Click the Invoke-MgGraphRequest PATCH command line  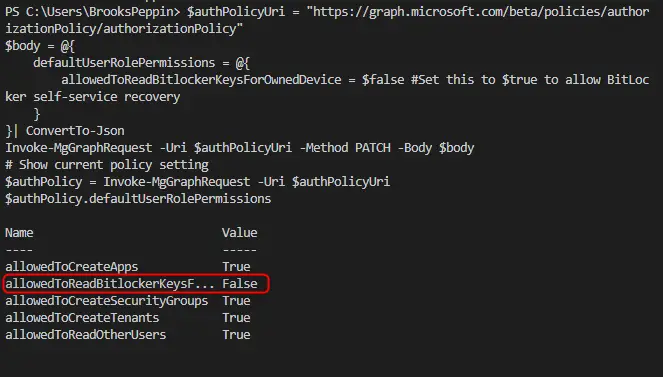(239, 148)
